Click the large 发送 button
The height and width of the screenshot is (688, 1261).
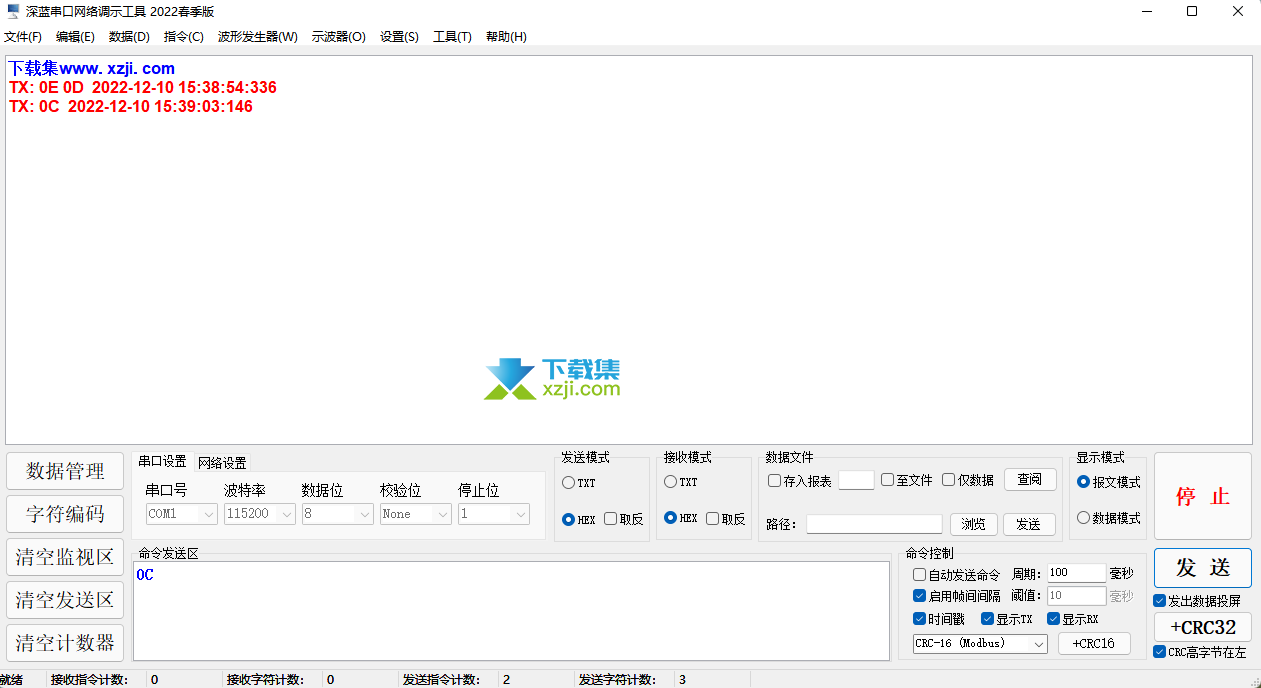click(1203, 568)
